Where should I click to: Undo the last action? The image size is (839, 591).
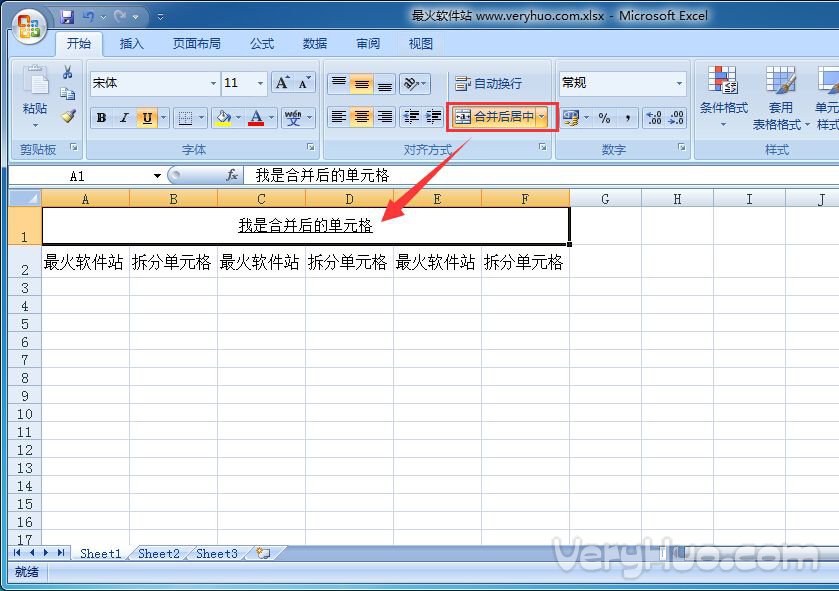88,17
